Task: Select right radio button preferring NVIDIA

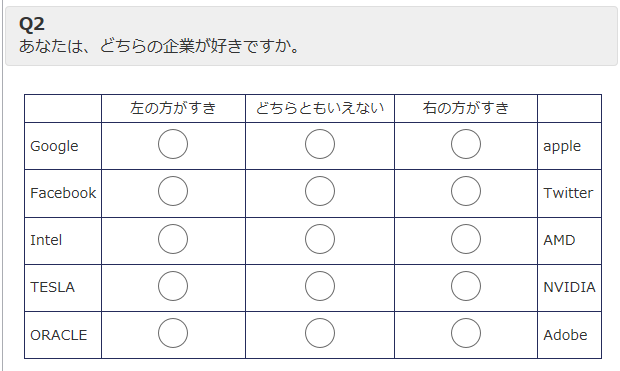Action: (x=466, y=286)
